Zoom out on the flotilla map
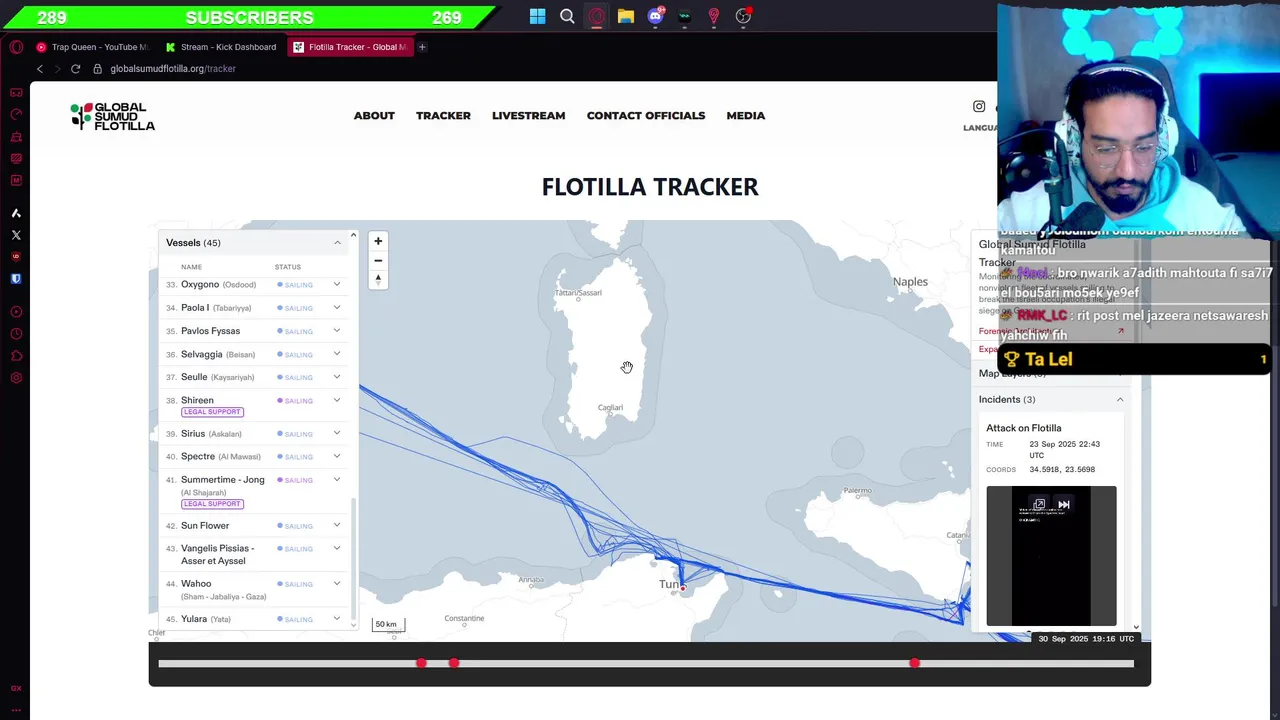The image size is (1280, 720). pos(378,260)
